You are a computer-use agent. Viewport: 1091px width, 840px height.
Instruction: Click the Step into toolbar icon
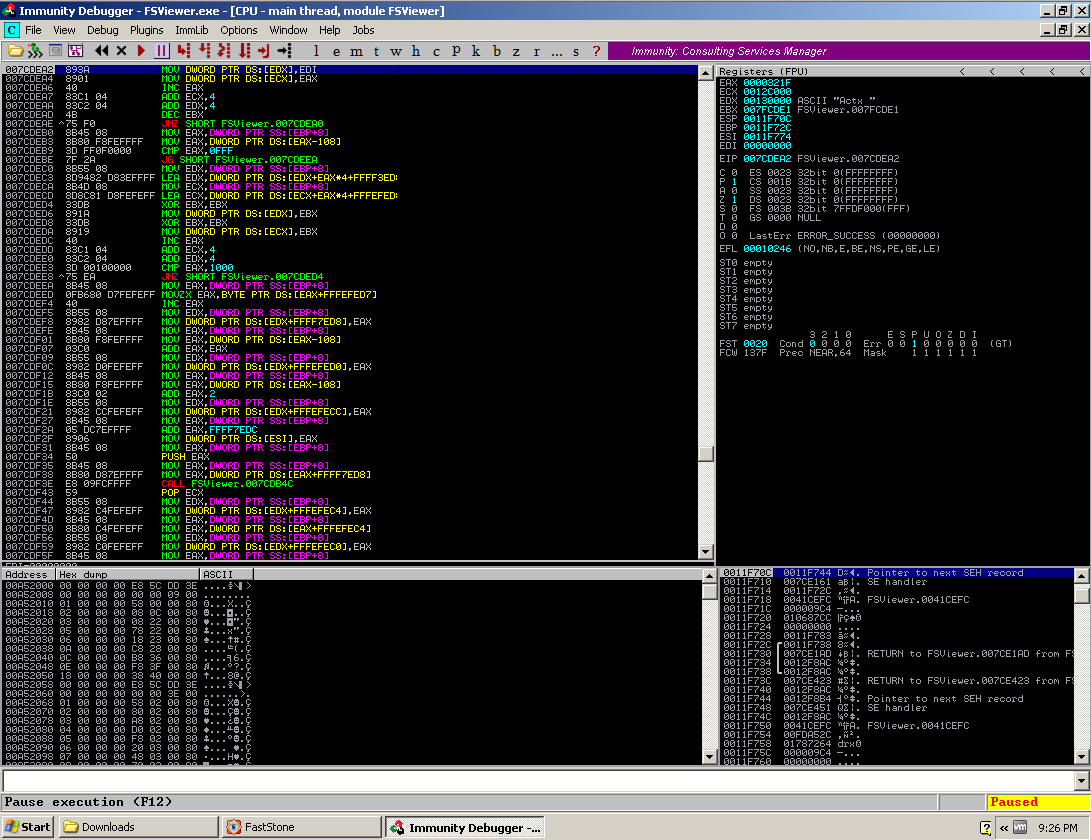[x=184, y=51]
